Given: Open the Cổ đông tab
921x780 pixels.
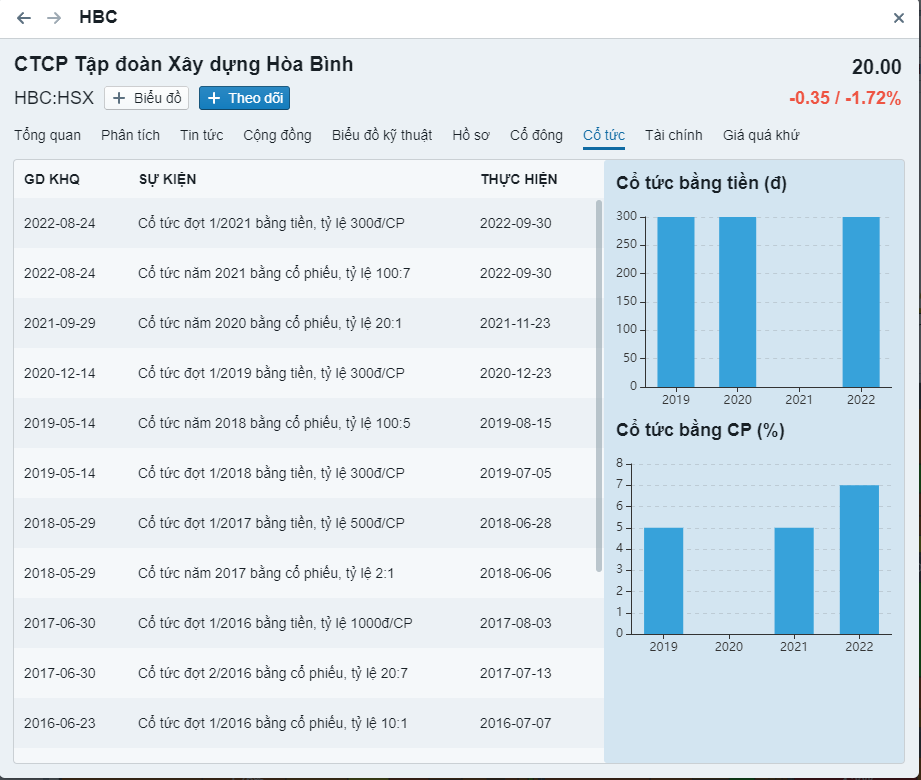Looking at the screenshot, I should pyautogui.click(x=536, y=135).
